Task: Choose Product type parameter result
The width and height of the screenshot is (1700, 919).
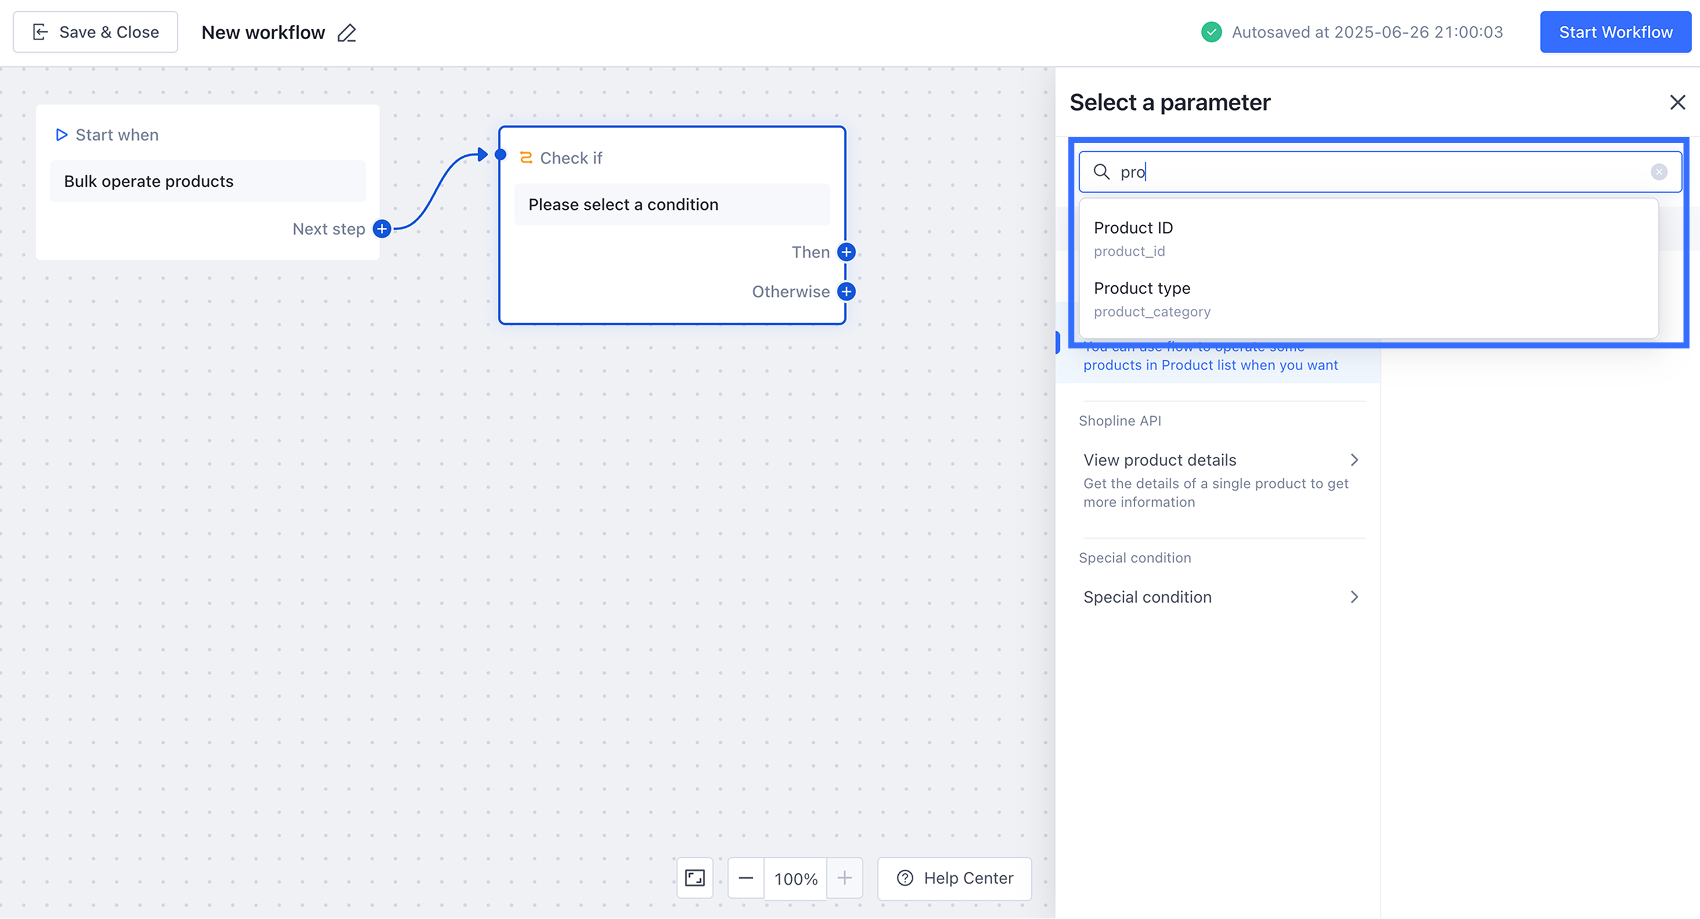Action: pos(1142,298)
